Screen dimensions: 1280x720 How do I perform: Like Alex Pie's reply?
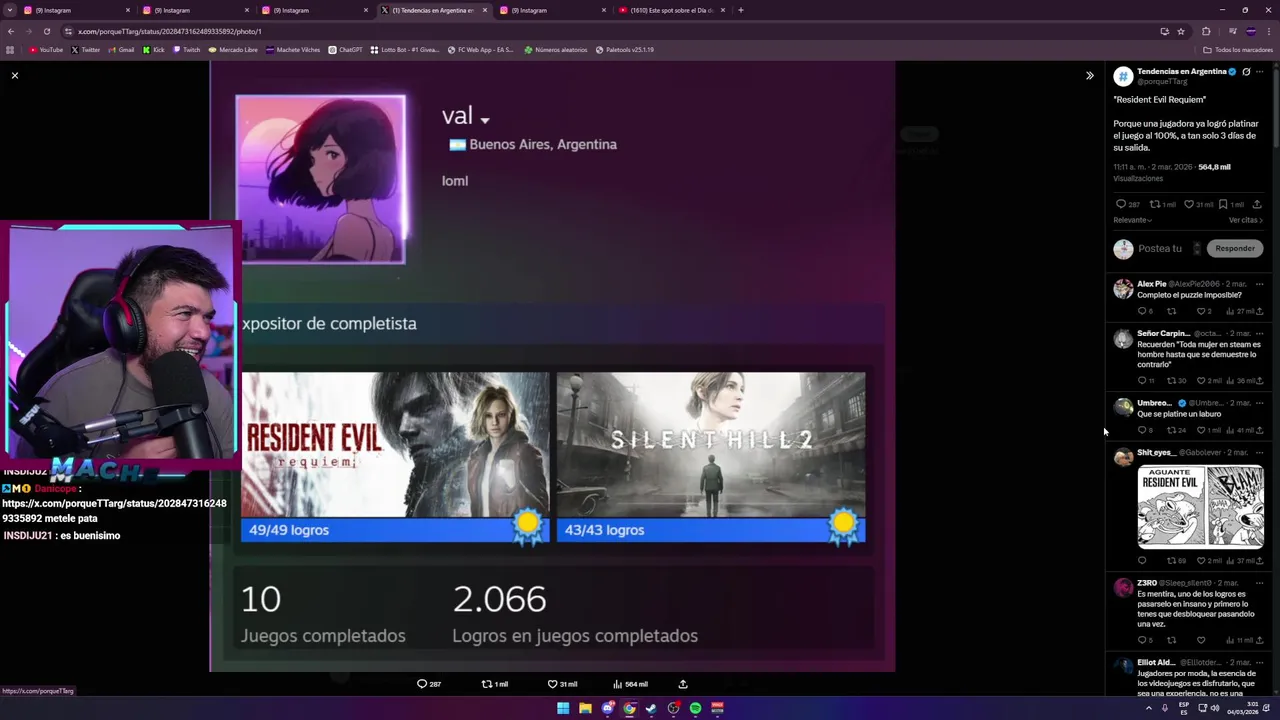(x=1201, y=311)
